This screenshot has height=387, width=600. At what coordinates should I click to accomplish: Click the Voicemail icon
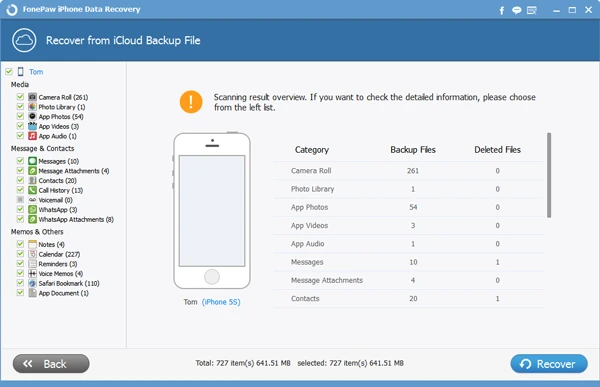[x=33, y=200]
